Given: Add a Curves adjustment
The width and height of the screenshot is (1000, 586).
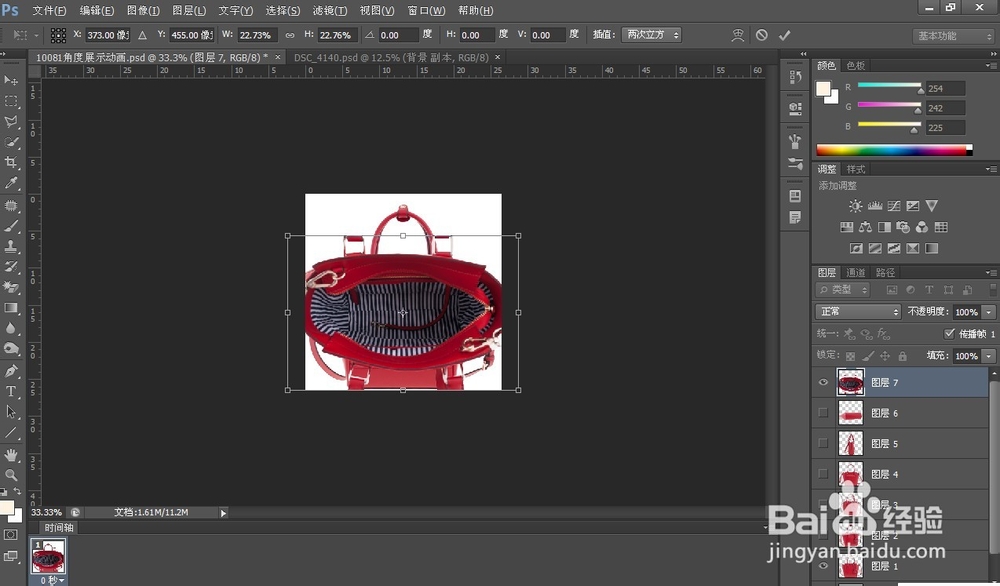Looking at the screenshot, I should pyautogui.click(x=894, y=206).
